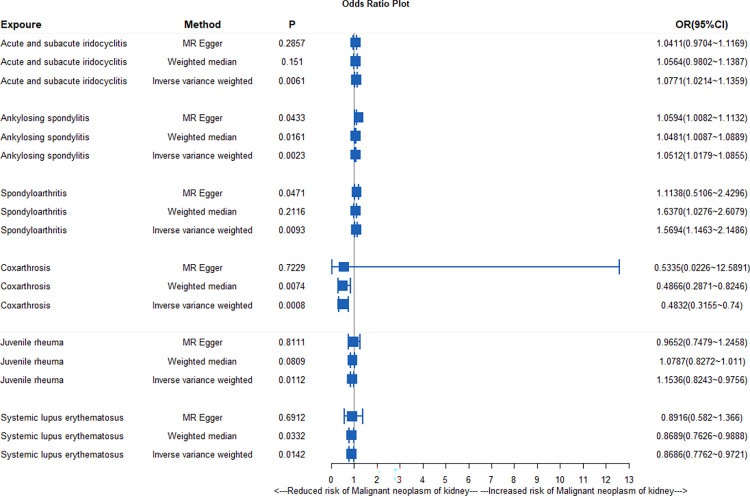Click the 'P' column header
Viewport: 750px width, 496px height.
290,24
